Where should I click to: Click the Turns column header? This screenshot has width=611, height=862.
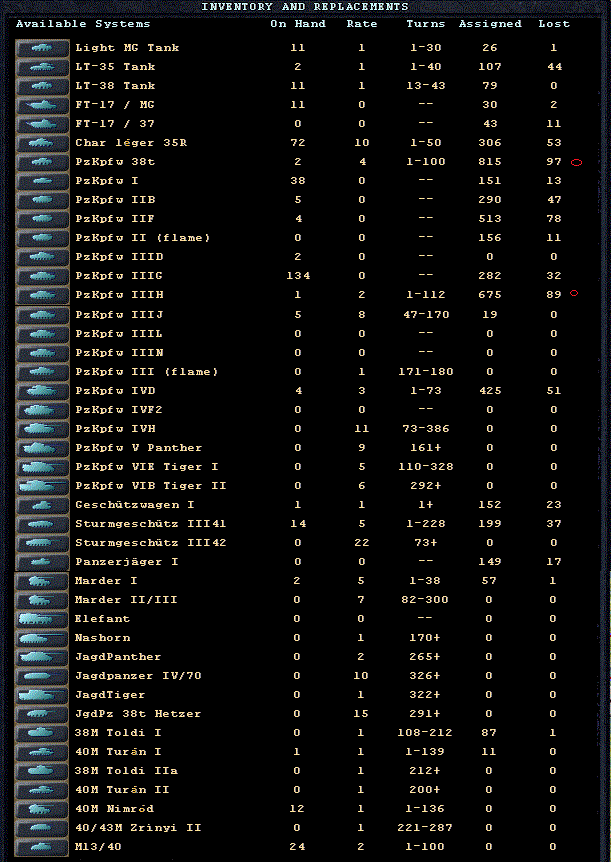(426, 24)
